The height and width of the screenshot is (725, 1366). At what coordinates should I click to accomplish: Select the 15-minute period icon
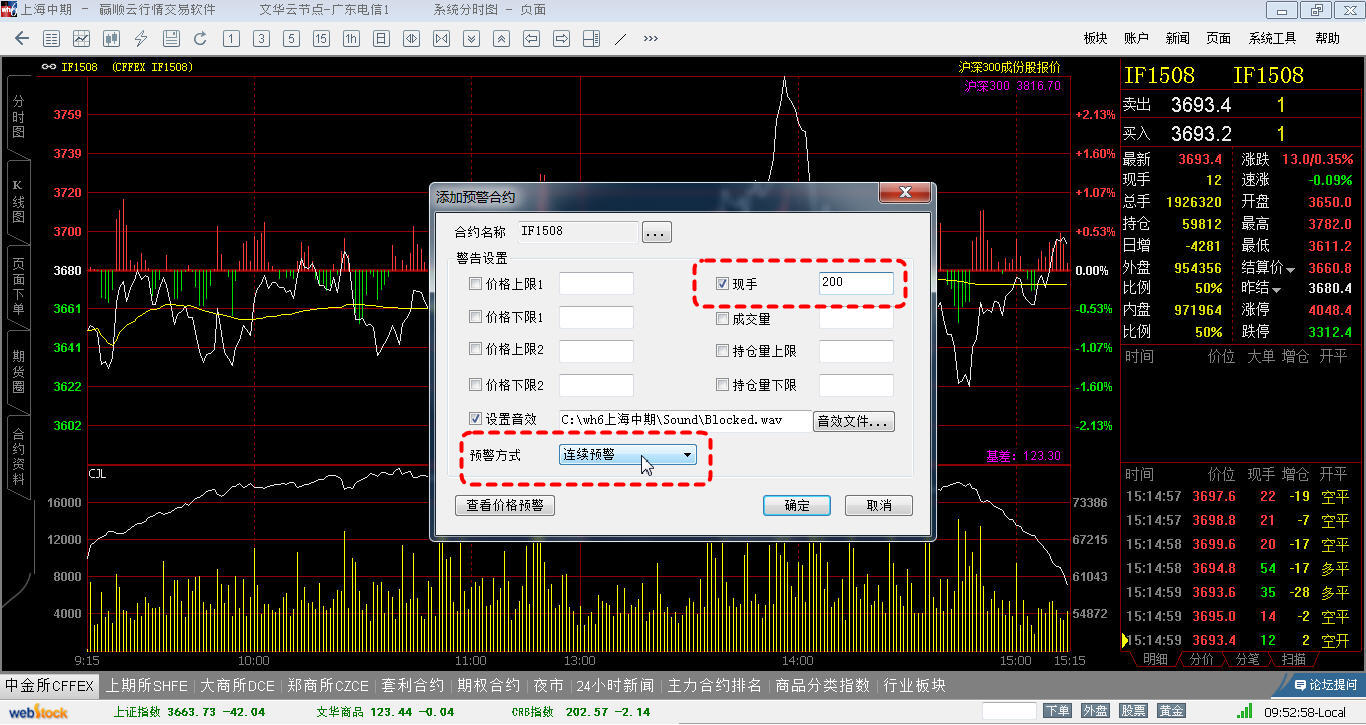coord(321,39)
